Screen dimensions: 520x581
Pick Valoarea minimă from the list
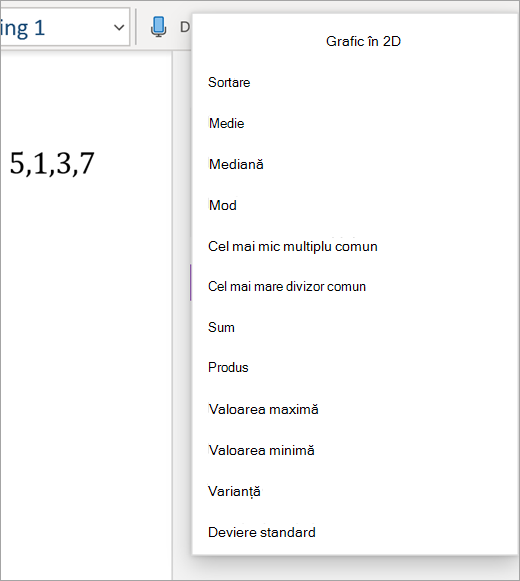point(261,451)
